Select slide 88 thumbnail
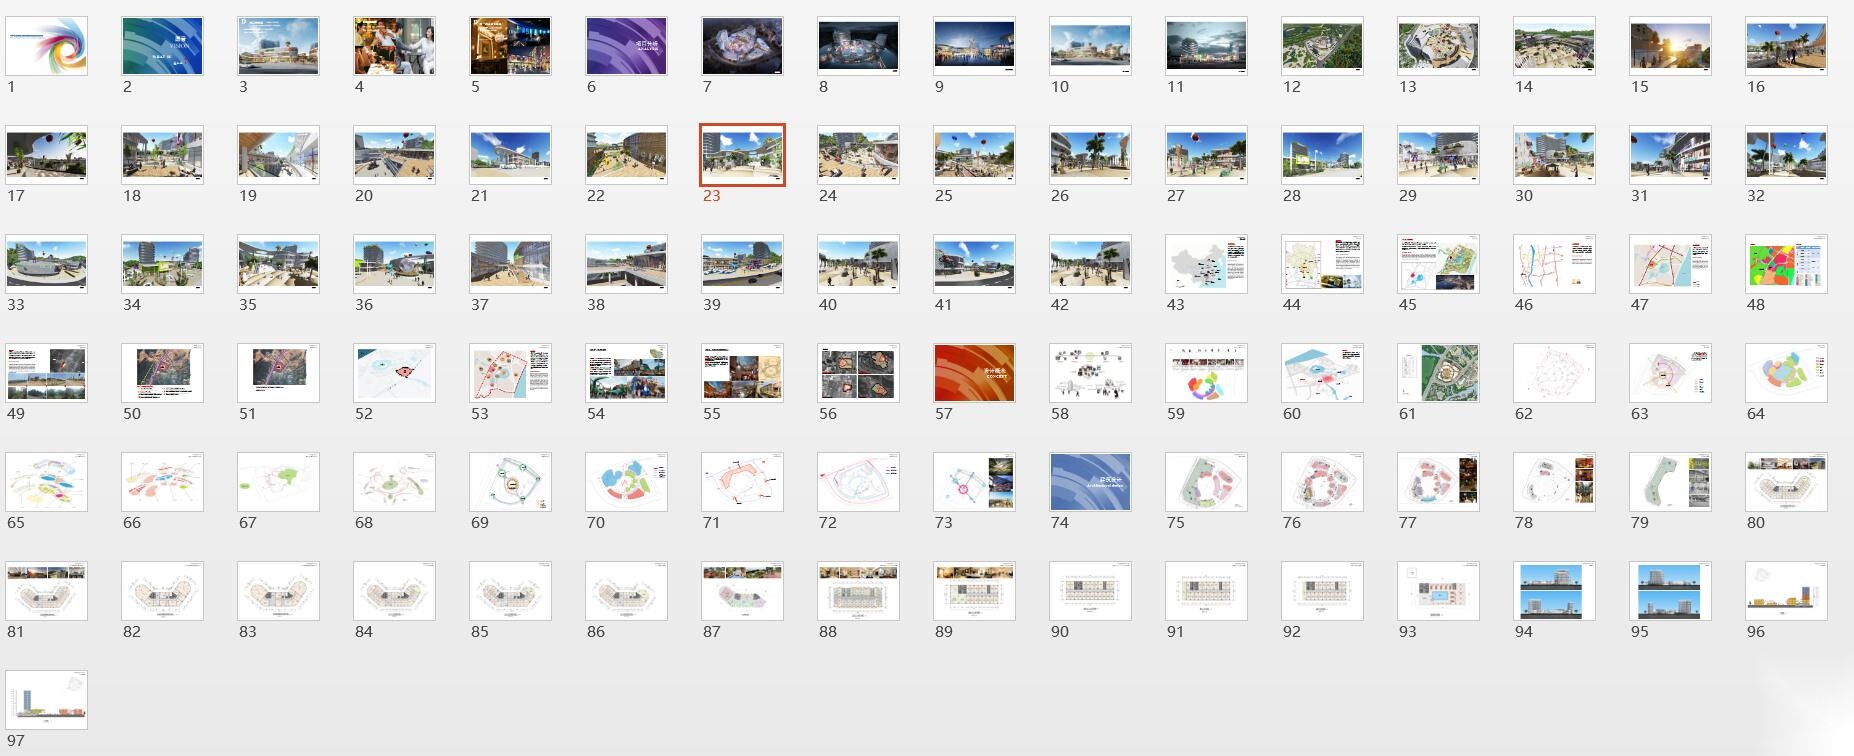1854x756 pixels. pos(858,591)
